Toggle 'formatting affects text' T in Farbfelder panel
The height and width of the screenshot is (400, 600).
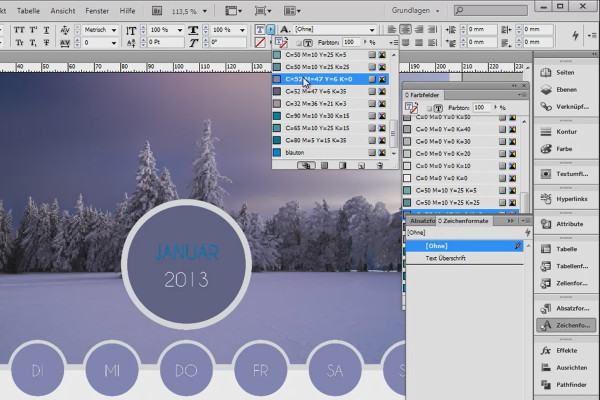click(x=439, y=108)
